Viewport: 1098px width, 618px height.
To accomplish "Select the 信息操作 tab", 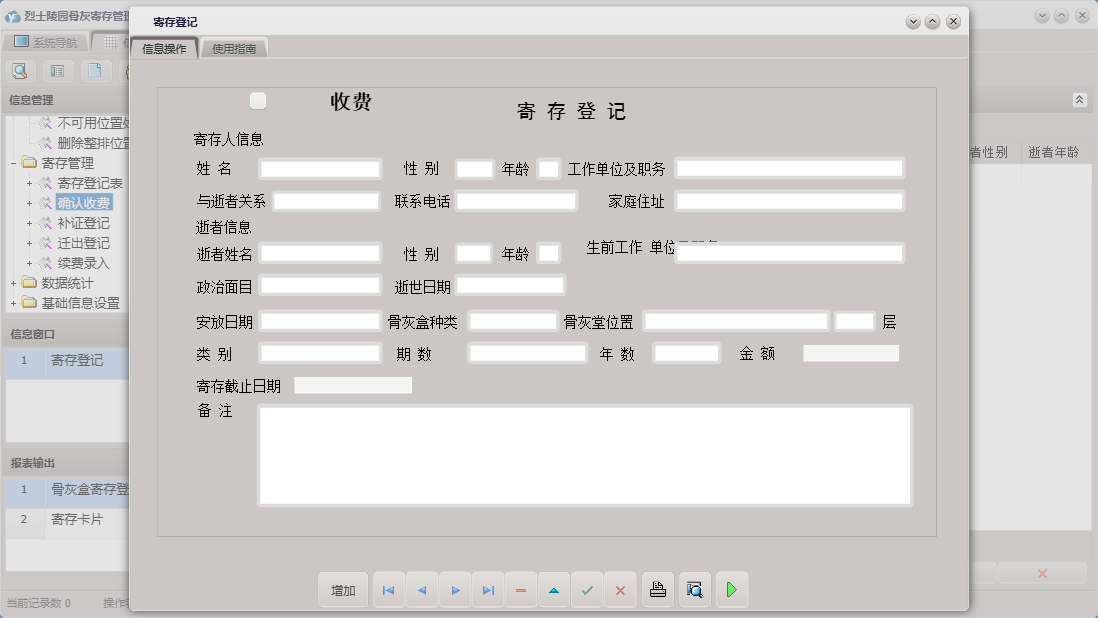I will (x=162, y=46).
